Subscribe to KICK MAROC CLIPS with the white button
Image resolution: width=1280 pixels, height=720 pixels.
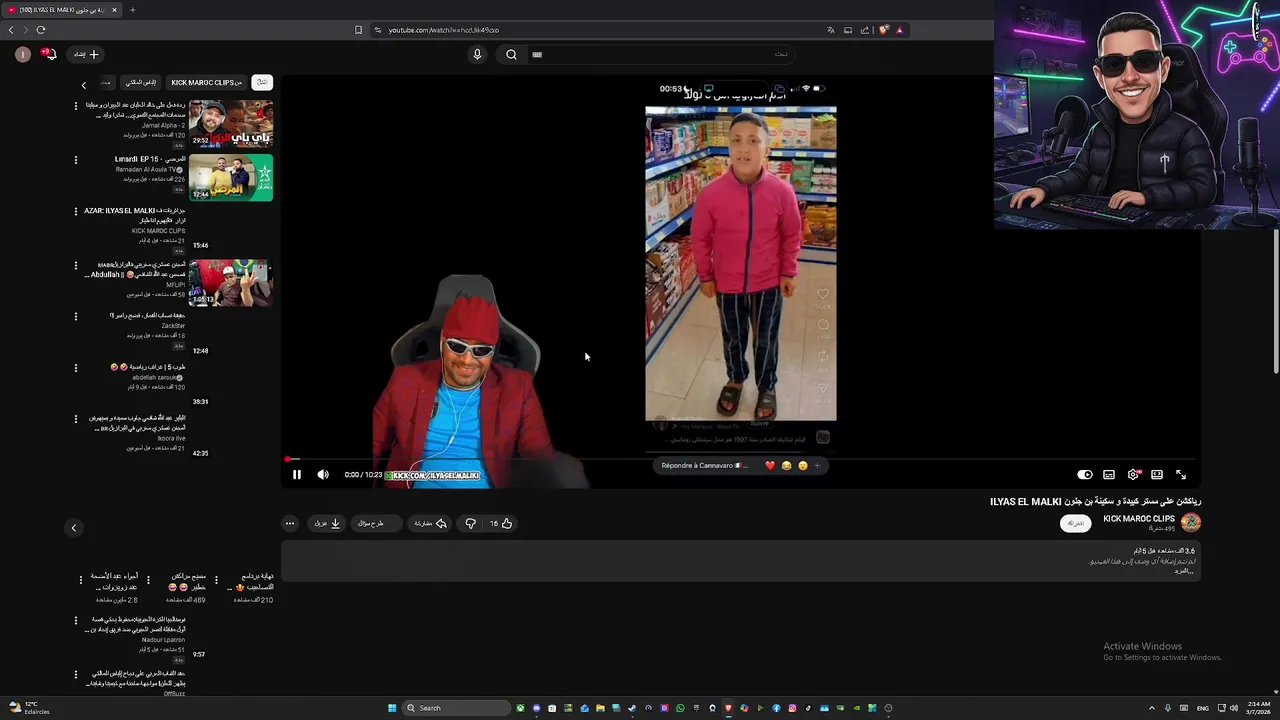[1076, 523]
